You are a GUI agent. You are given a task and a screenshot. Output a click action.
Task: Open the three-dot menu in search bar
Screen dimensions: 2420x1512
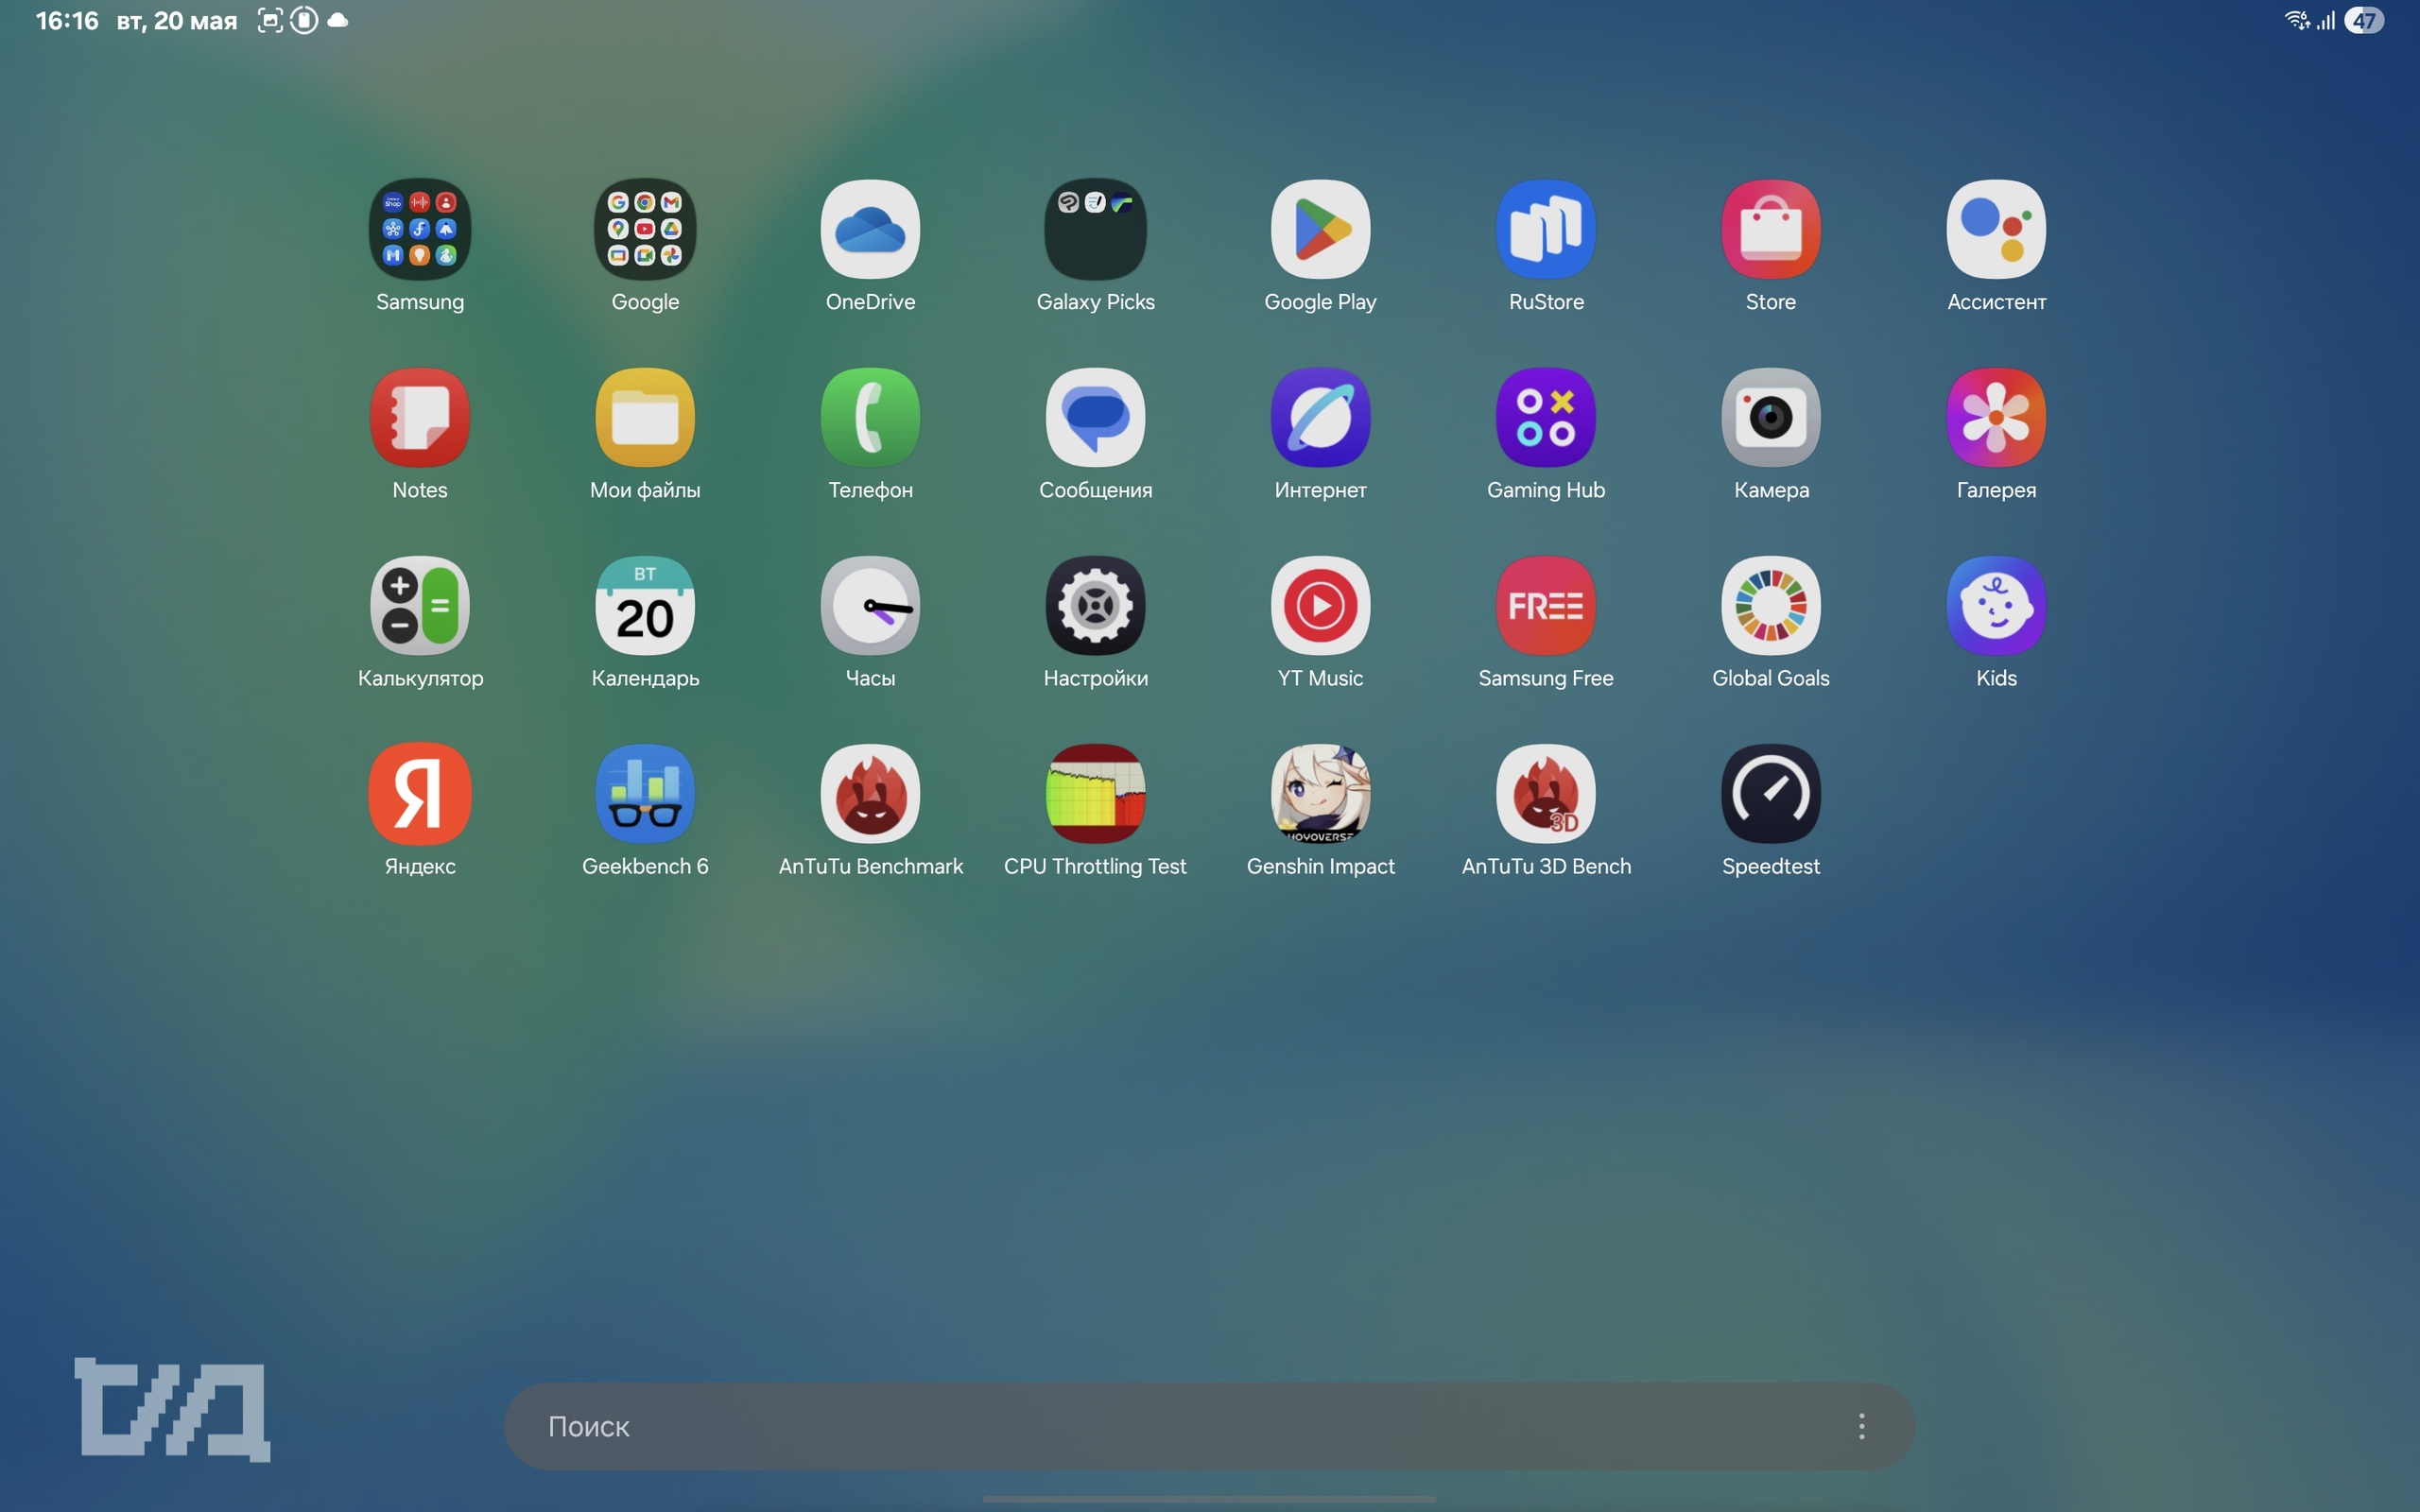pyautogui.click(x=1861, y=1426)
